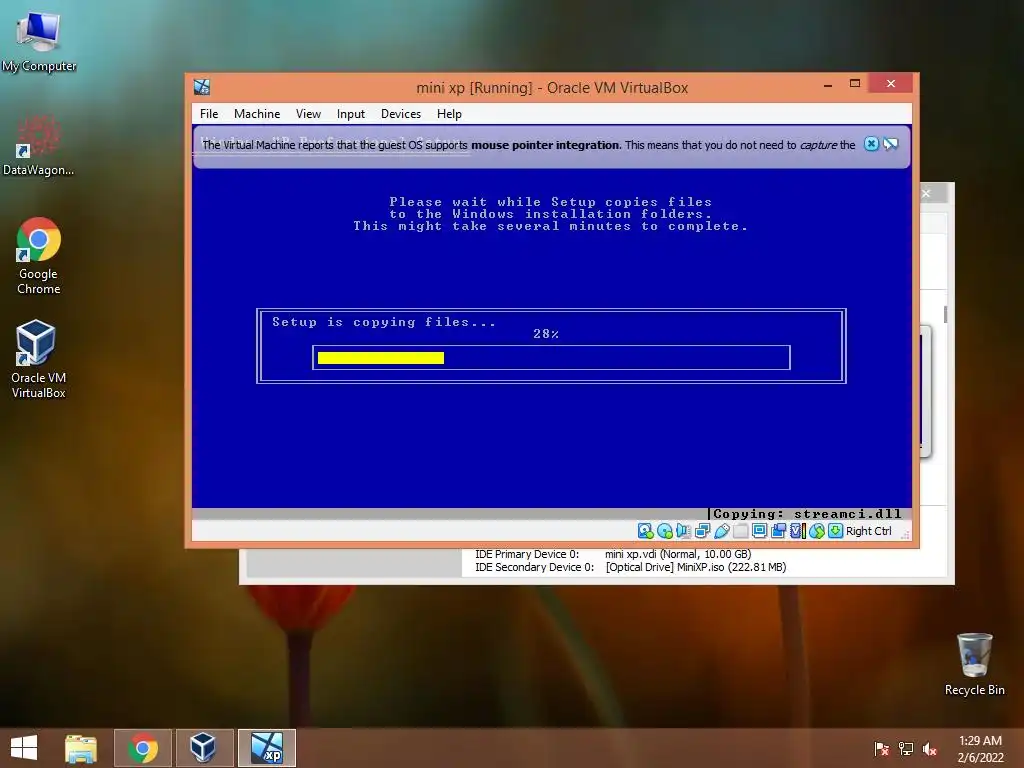Click 'Setup is copying files...' text
The image size is (1024, 768).
click(x=384, y=322)
